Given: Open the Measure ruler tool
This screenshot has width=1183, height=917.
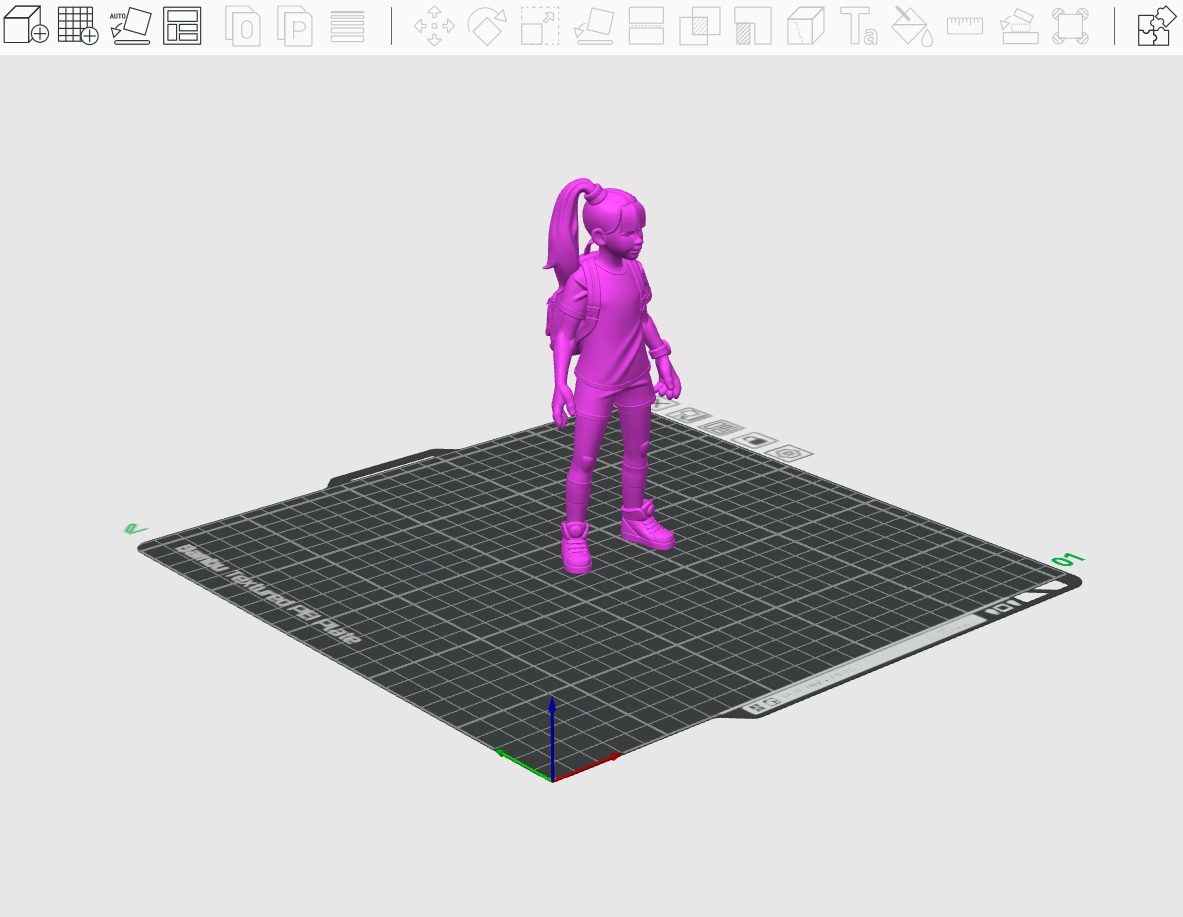Looking at the screenshot, I should point(965,25).
